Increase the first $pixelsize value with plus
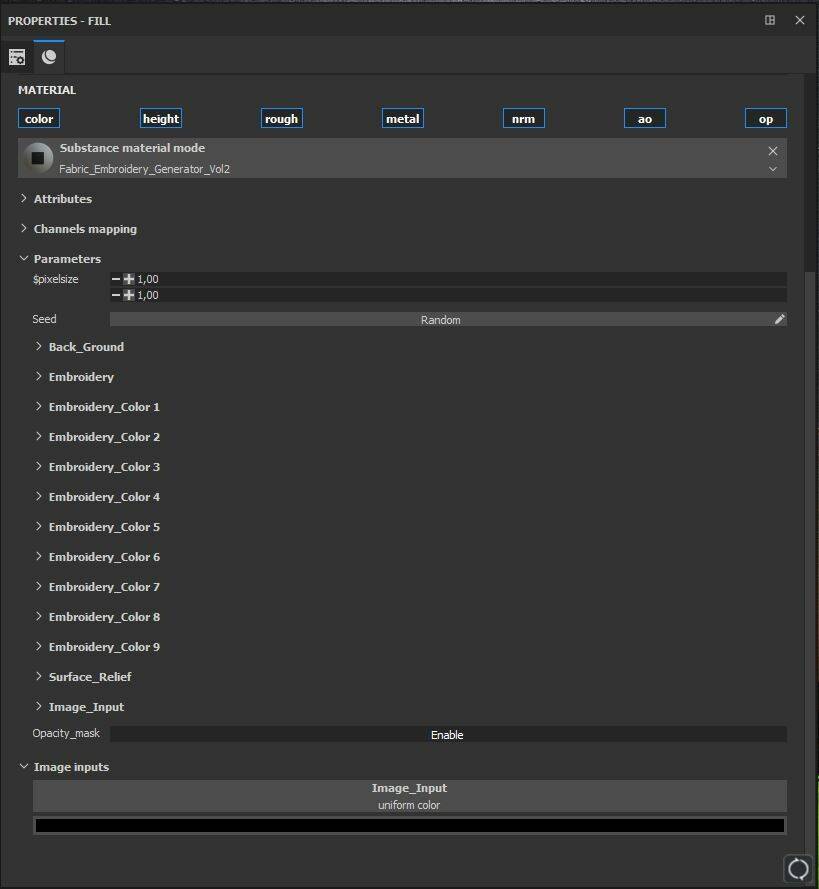819x889 pixels. point(129,279)
